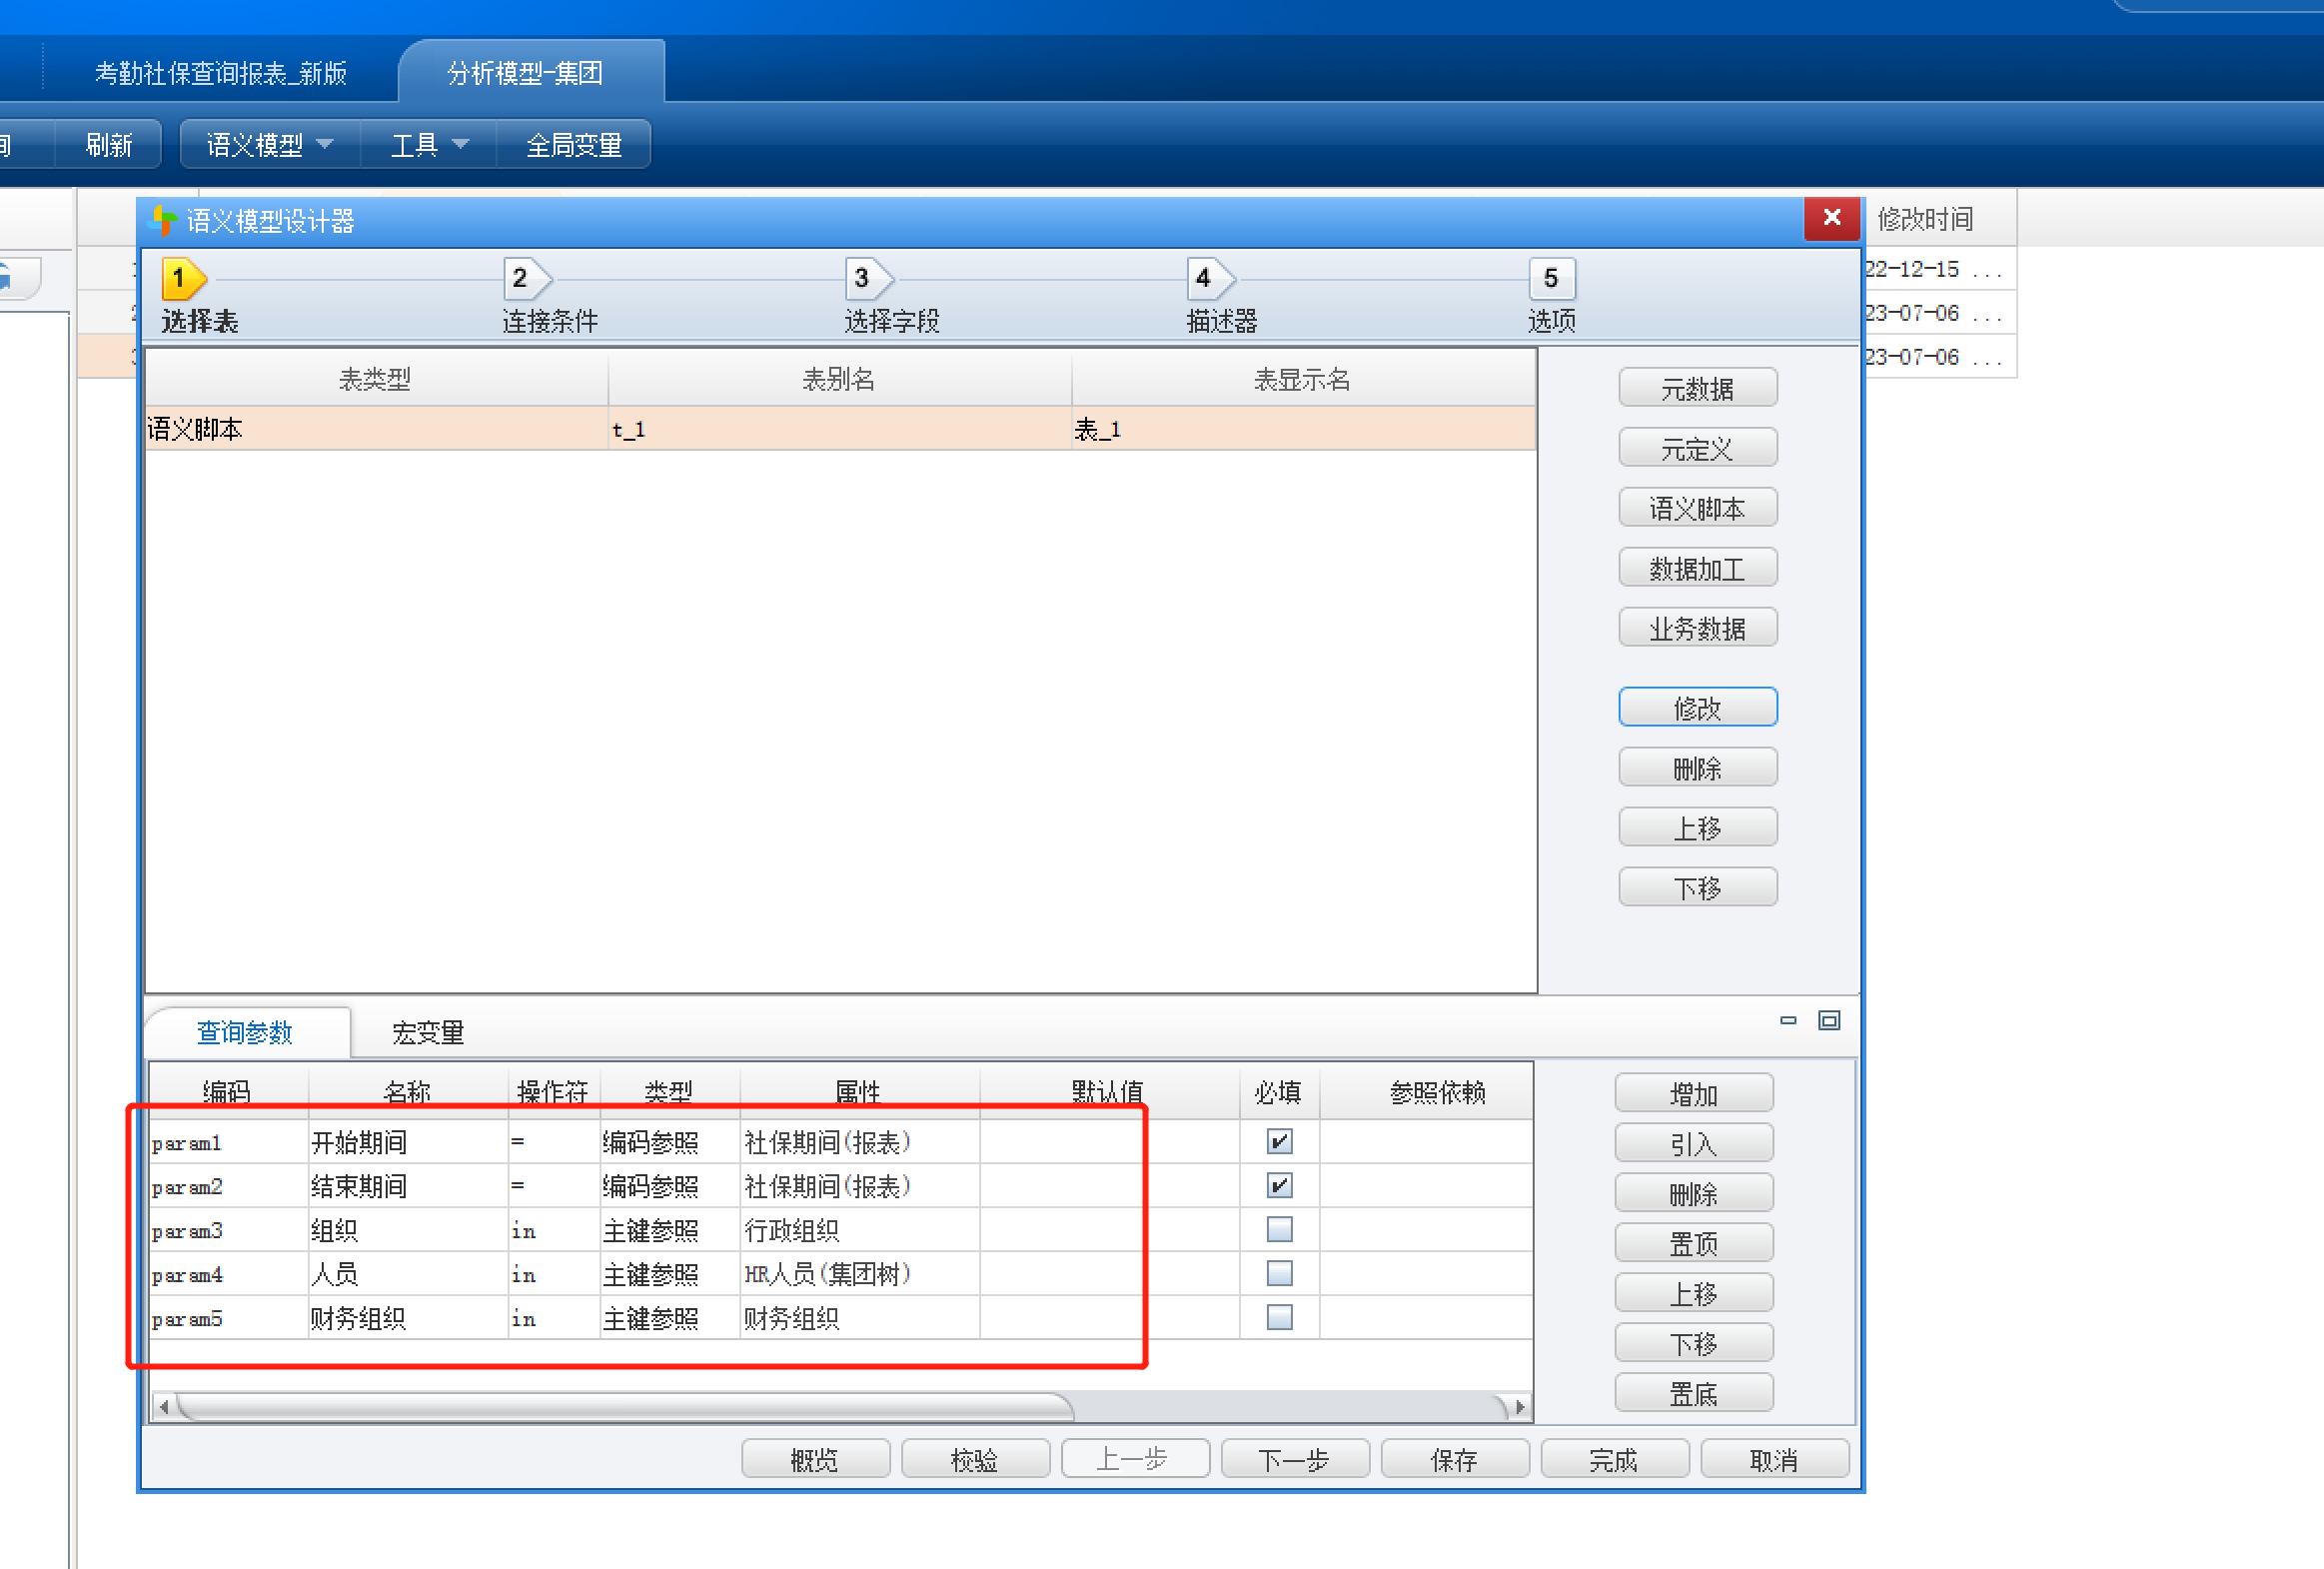Click the 元定义 button
This screenshot has width=2324, height=1569.
click(1697, 448)
